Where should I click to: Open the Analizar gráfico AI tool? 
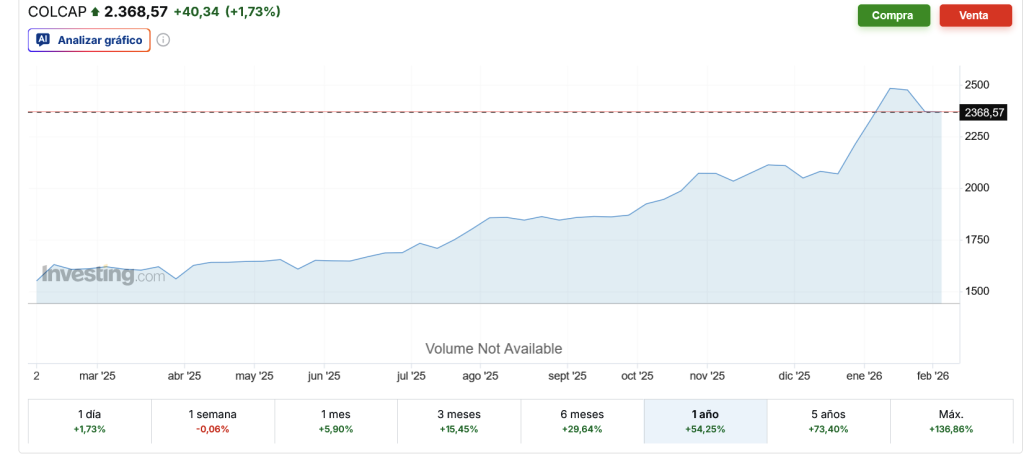pyautogui.click(x=89, y=40)
